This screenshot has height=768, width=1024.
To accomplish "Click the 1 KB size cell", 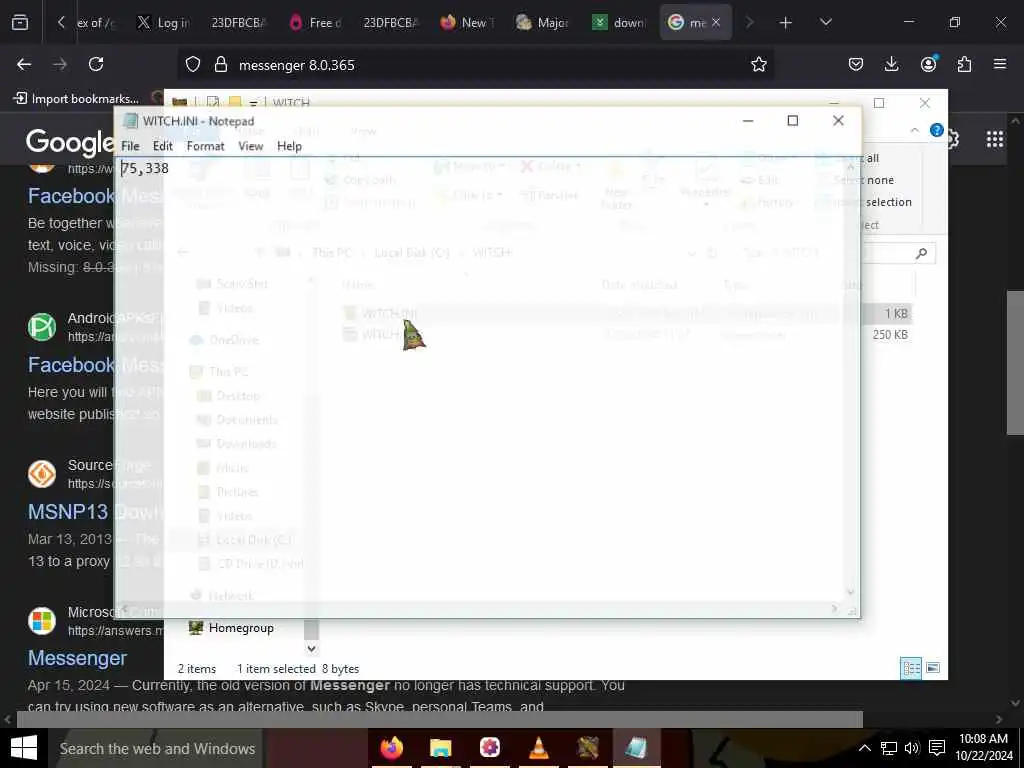I will click(896, 313).
